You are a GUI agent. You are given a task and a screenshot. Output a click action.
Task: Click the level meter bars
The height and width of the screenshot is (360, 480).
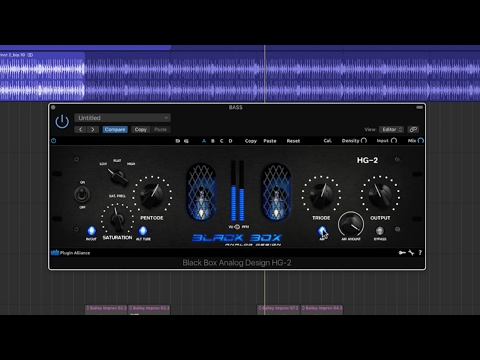(237, 191)
